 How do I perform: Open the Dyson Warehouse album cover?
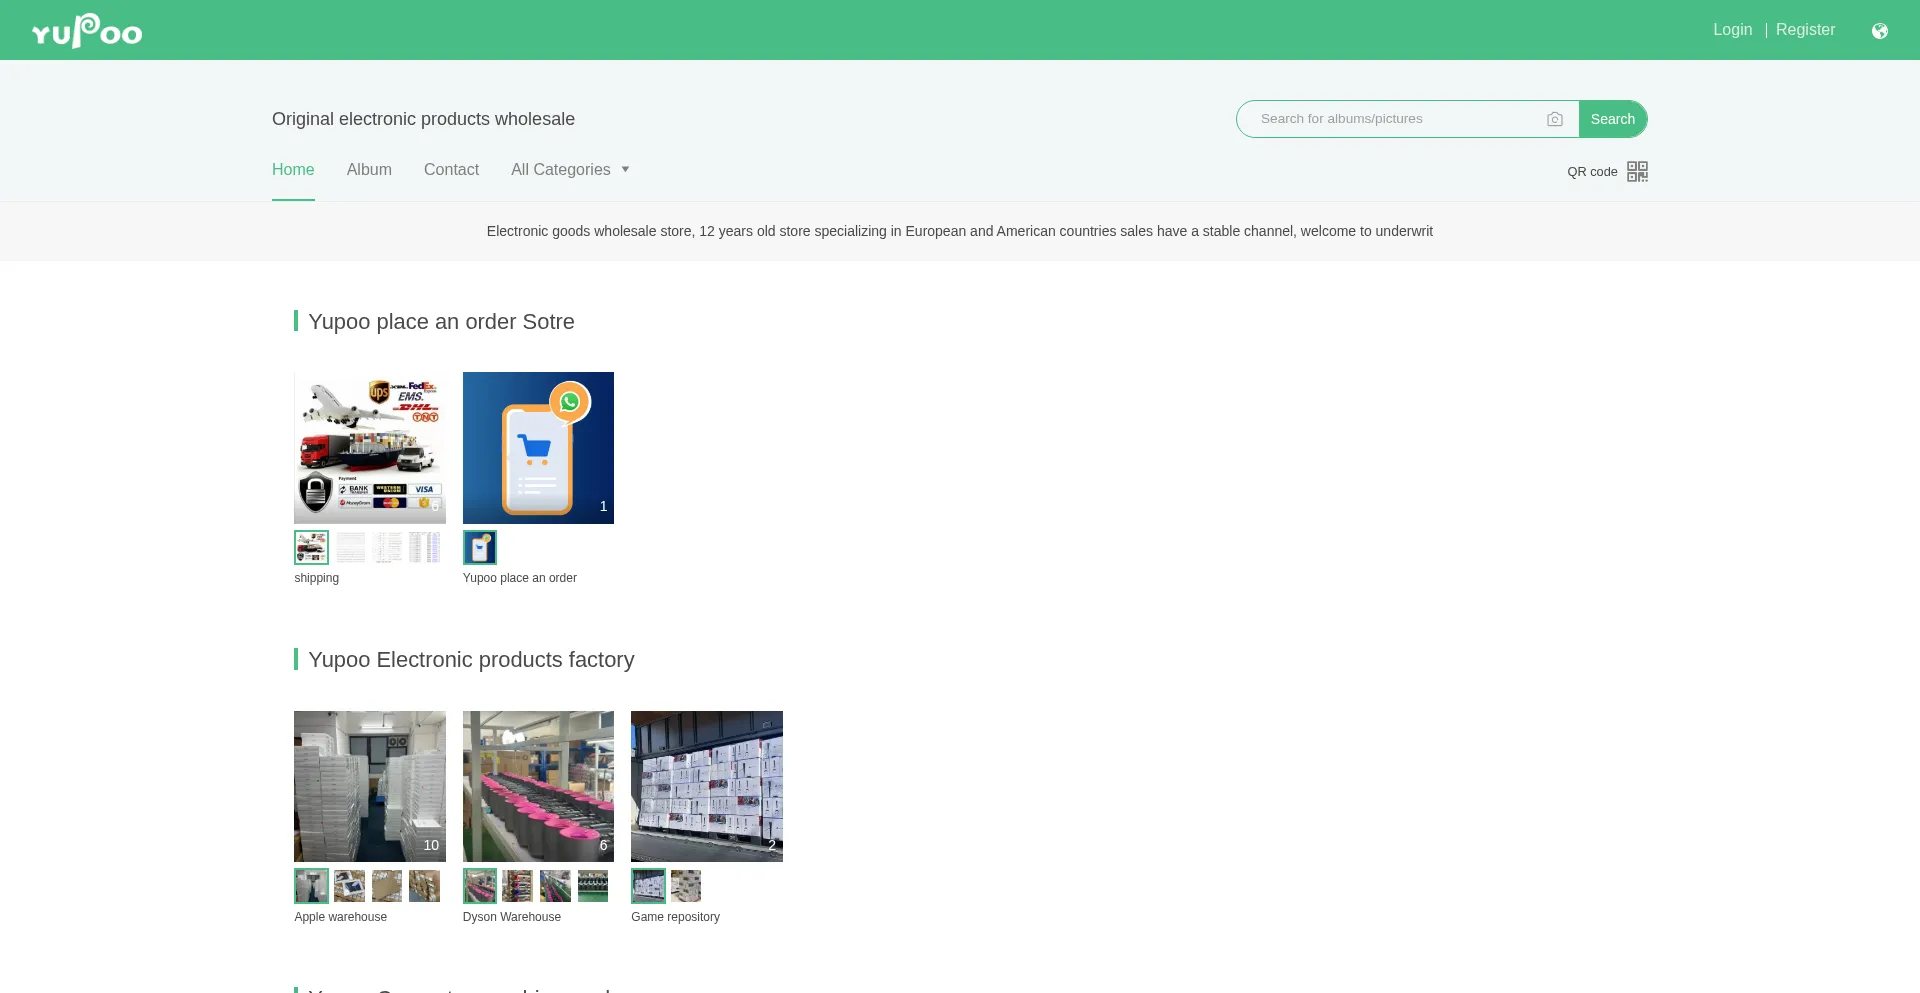(x=538, y=786)
